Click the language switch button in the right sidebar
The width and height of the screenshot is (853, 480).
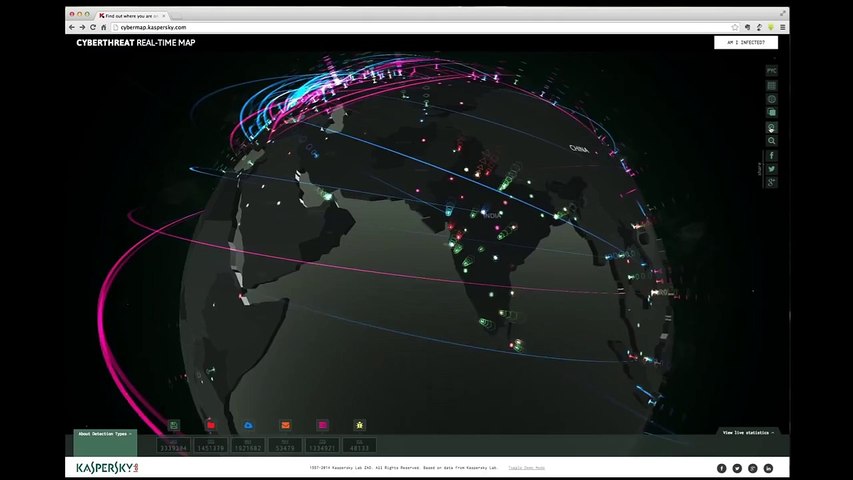coord(771,71)
